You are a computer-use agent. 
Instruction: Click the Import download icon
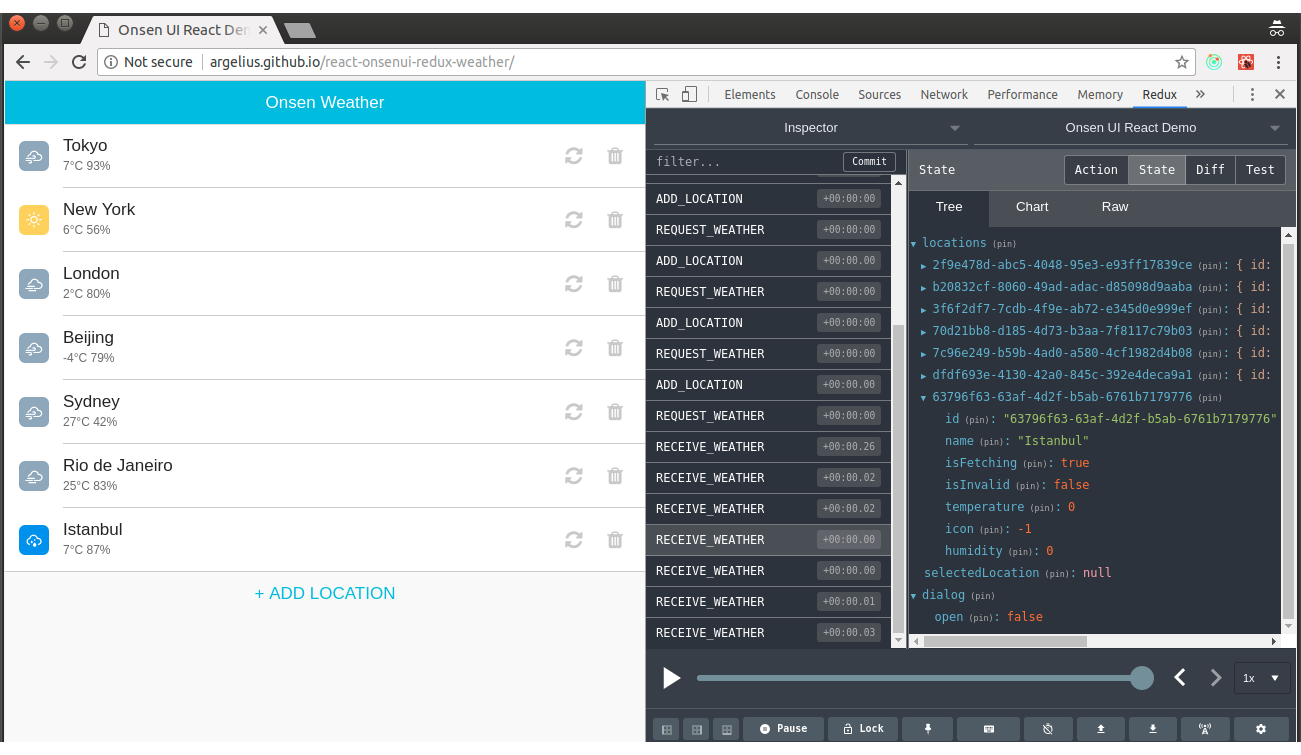point(1153,729)
